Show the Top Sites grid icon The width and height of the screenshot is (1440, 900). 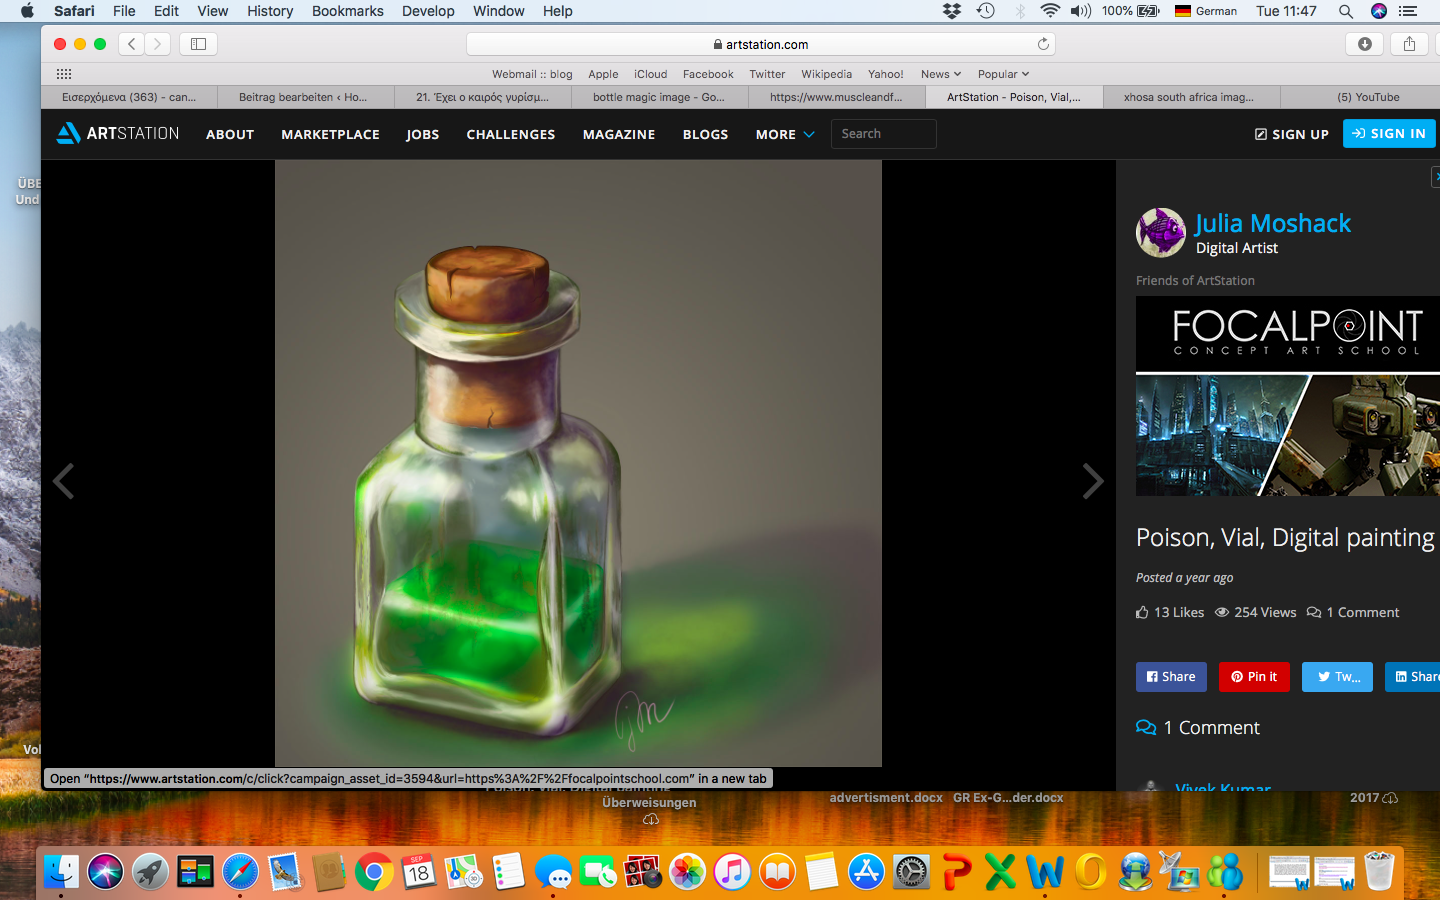[x=64, y=74]
